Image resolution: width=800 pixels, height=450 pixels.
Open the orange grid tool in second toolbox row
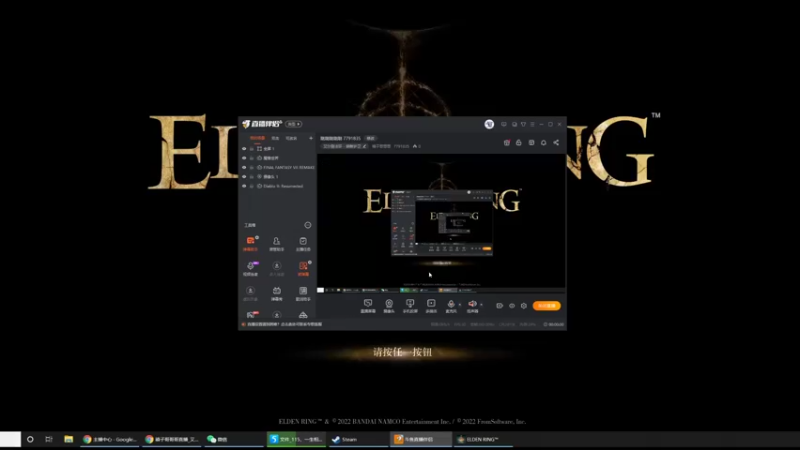tap(303, 268)
